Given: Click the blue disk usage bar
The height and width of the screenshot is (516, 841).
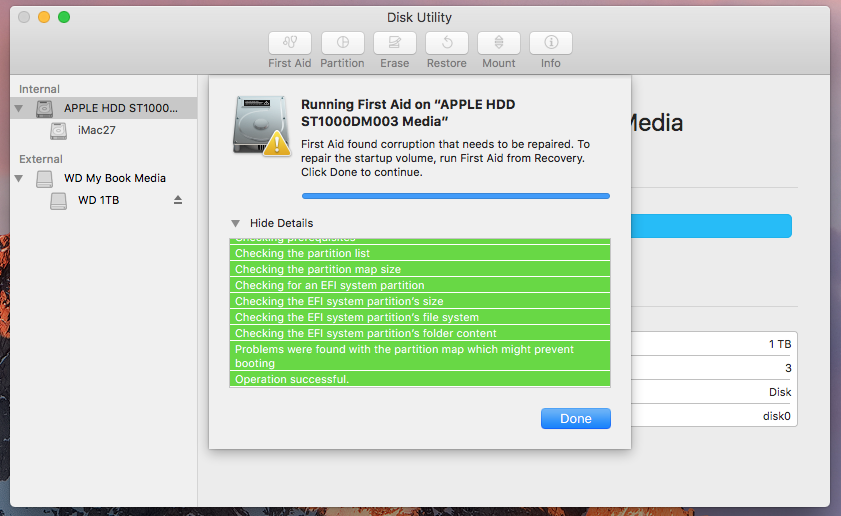Looking at the screenshot, I should pyautogui.click(x=711, y=226).
